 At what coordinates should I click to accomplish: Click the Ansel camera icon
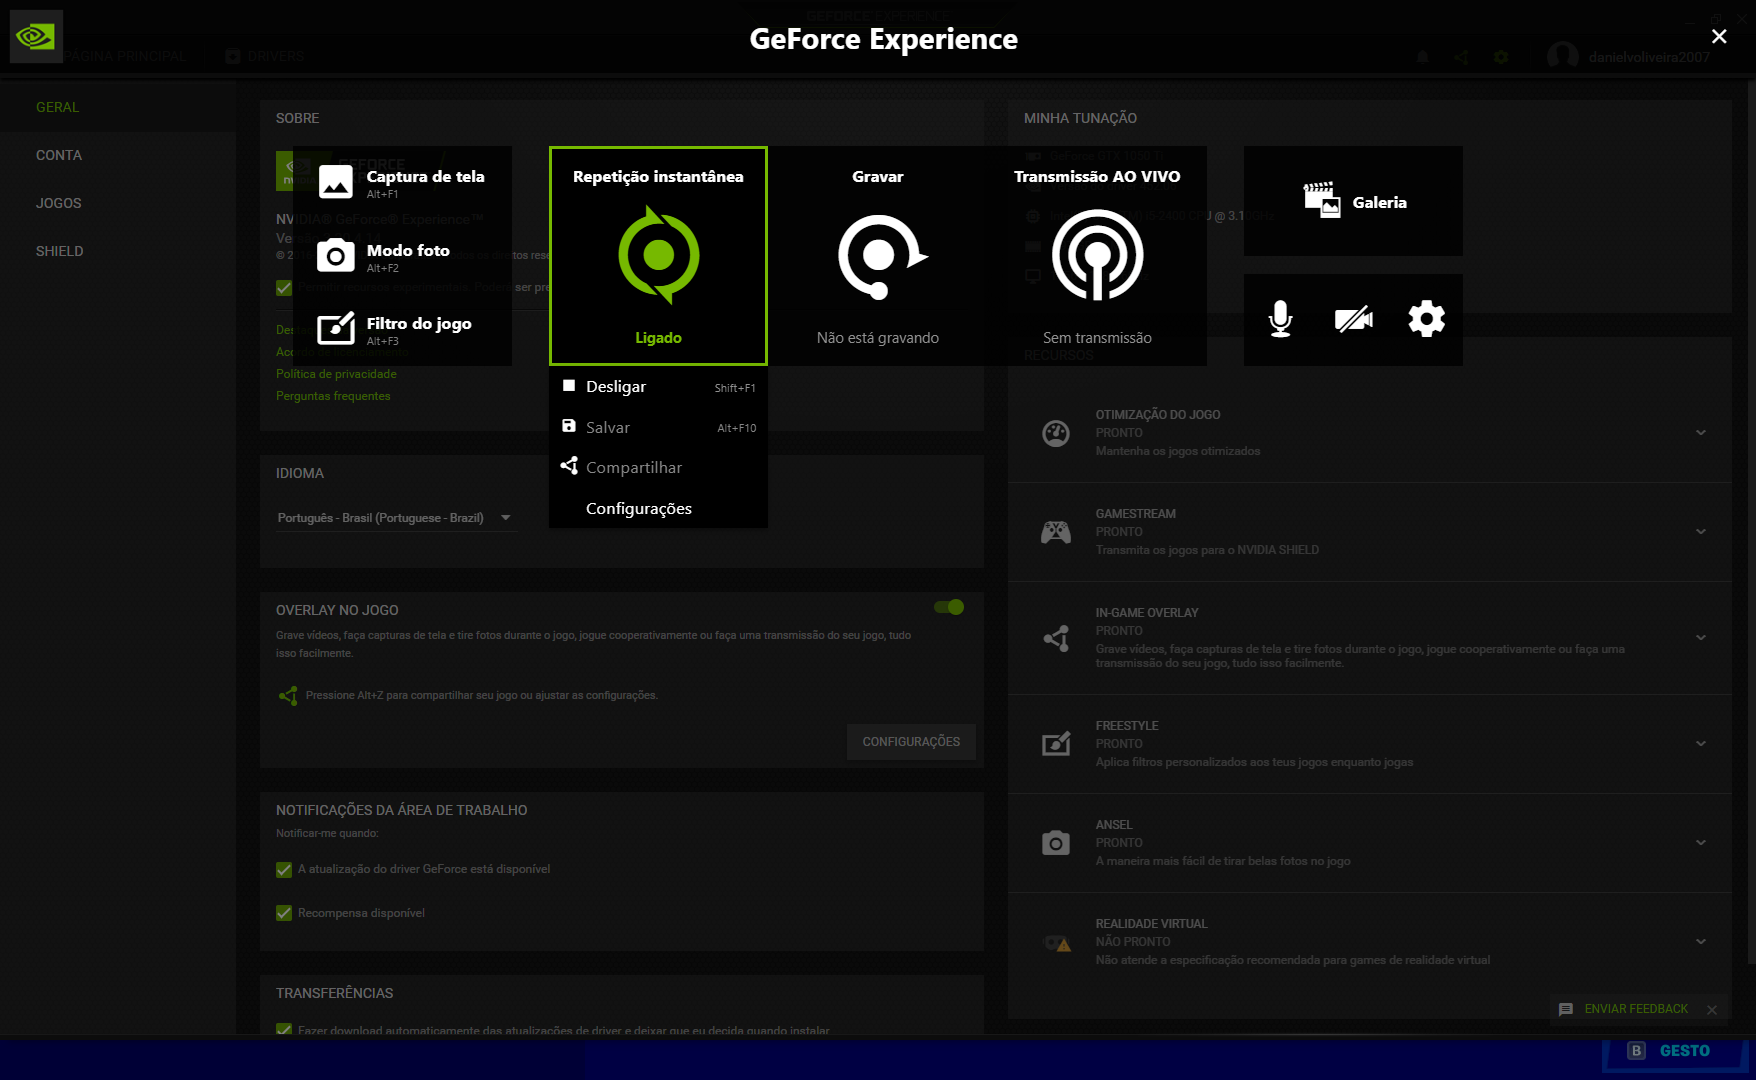click(x=1056, y=843)
